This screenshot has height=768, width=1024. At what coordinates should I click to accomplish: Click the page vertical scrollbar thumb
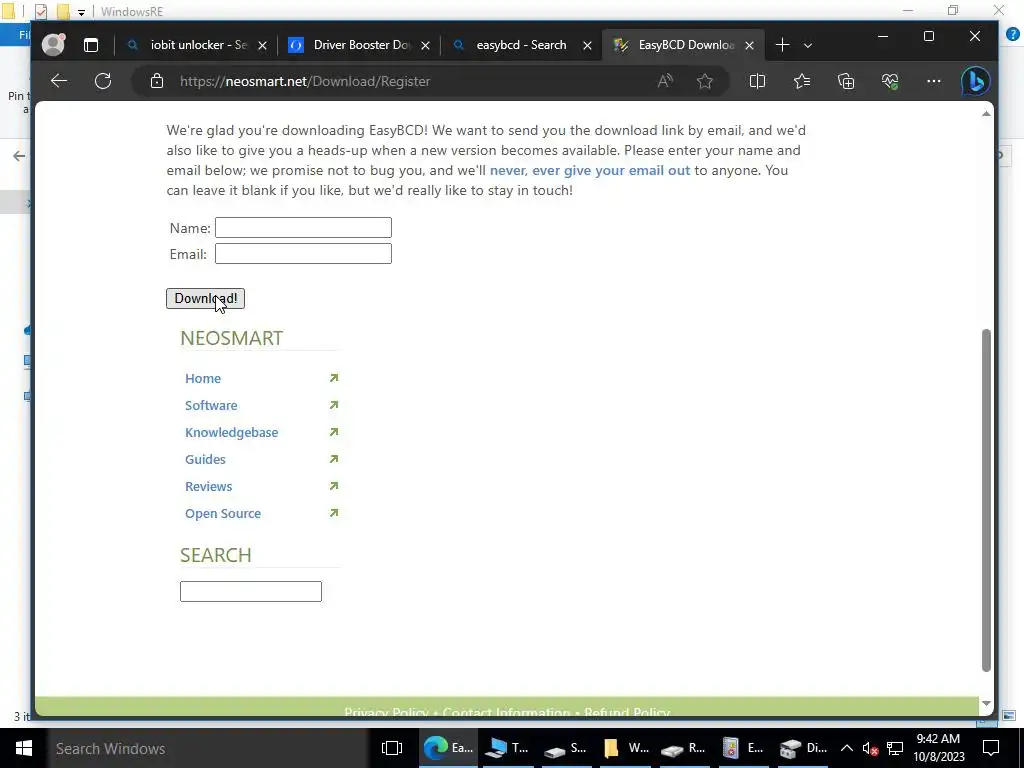click(986, 500)
